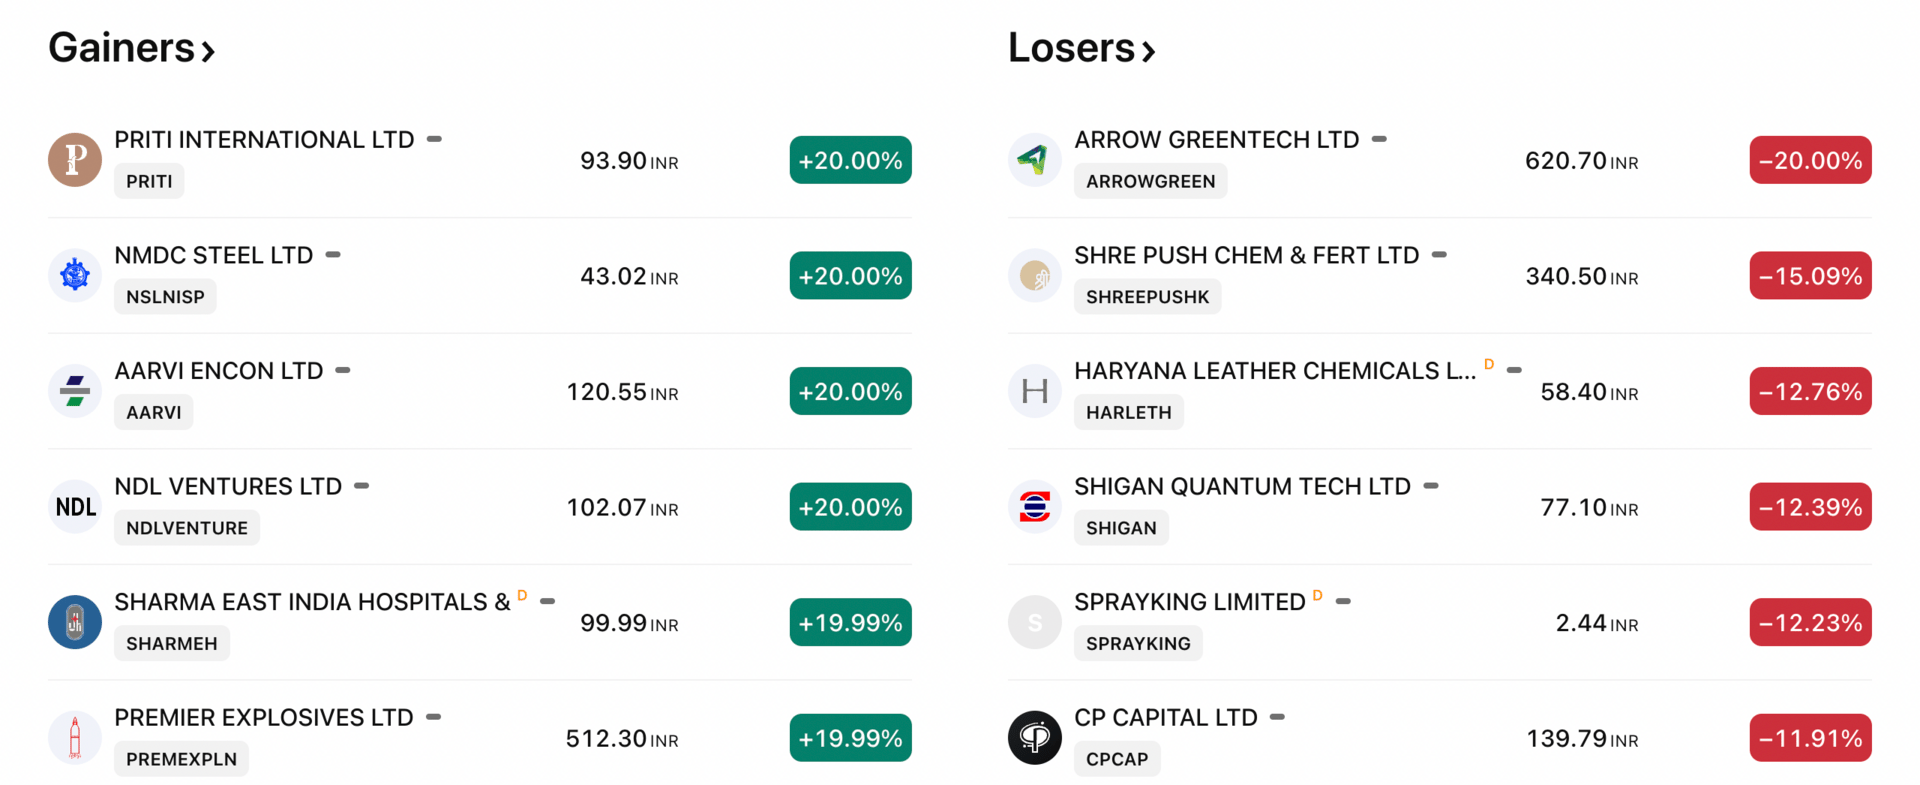
Task: Click the NMDC Steel logo icon
Action: point(75,275)
